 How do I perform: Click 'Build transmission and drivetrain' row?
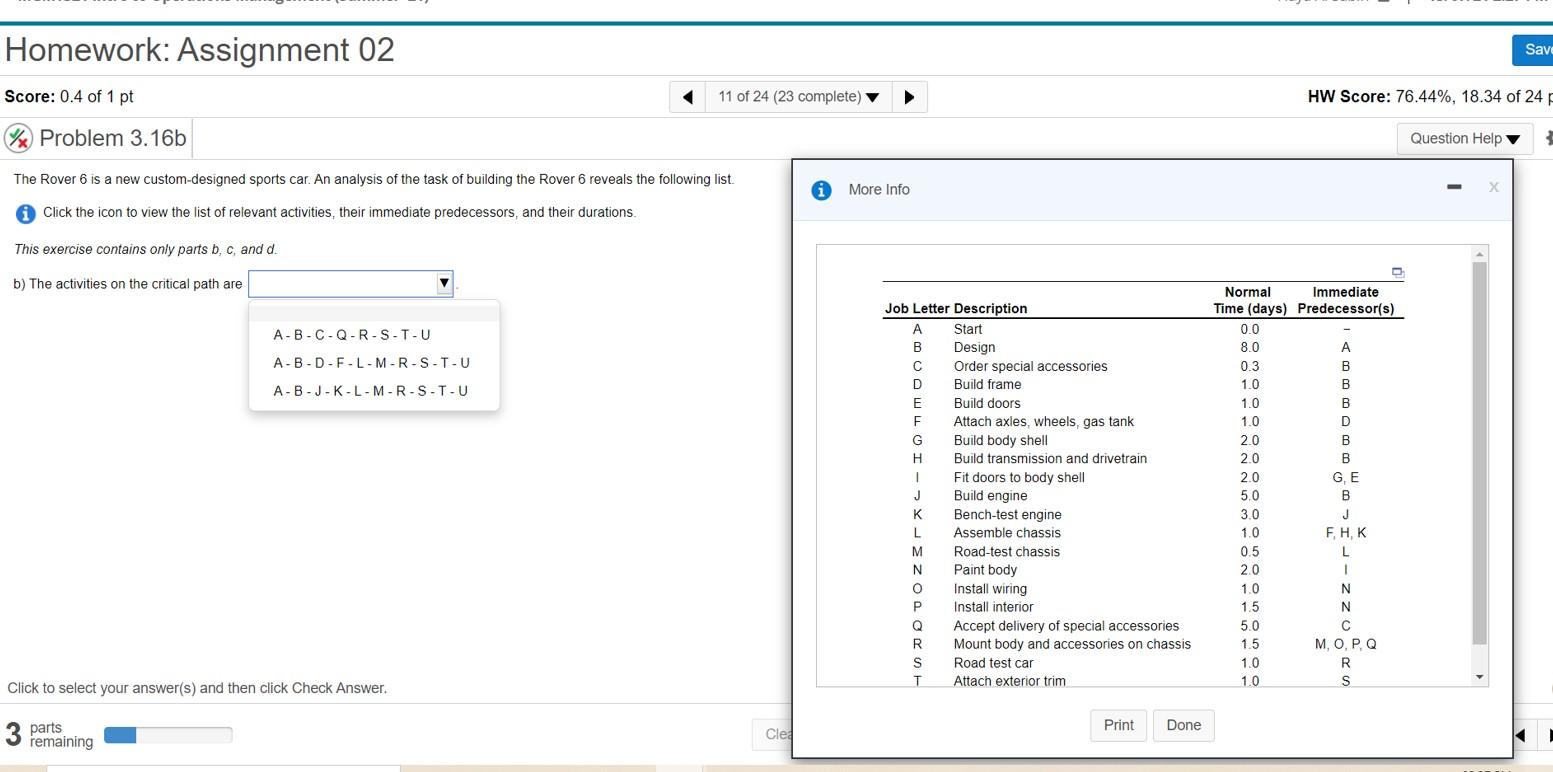(1050, 459)
